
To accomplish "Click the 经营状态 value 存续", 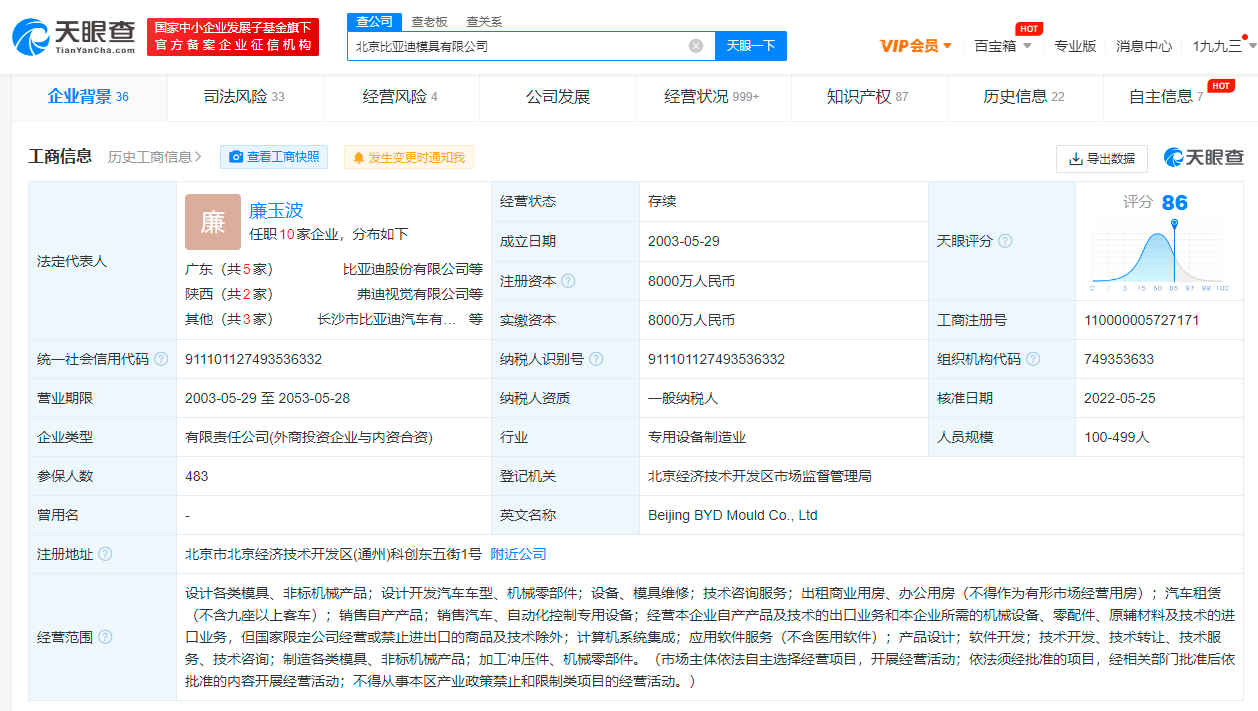I will point(662,201).
